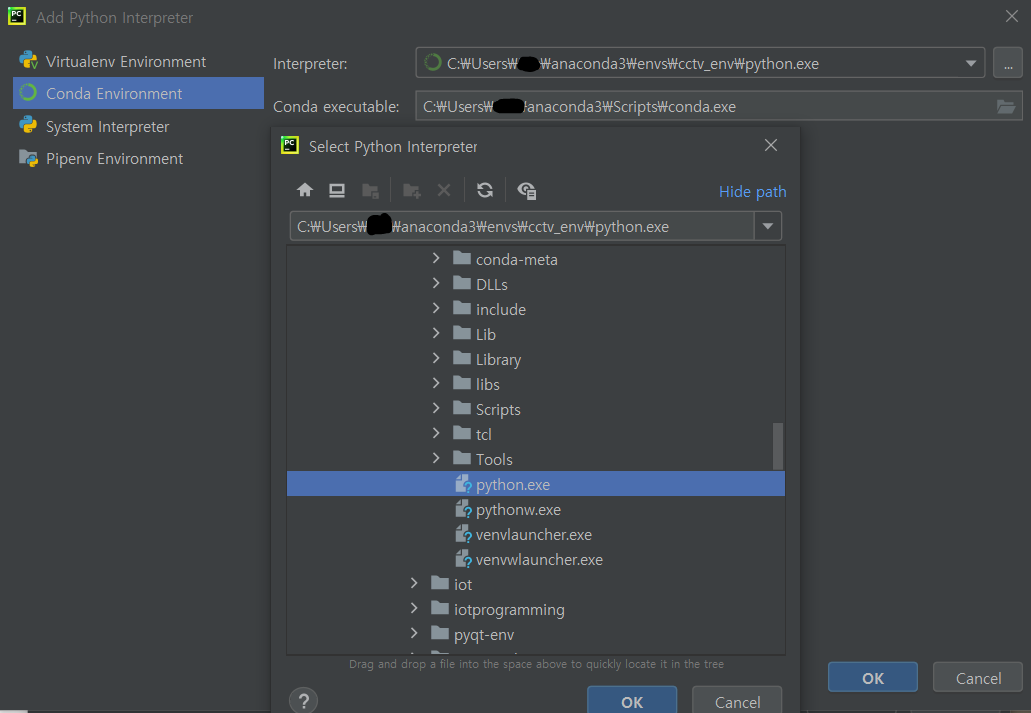Click the tcl folder icon
The height and width of the screenshot is (713, 1031).
pyautogui.click(x=462, y=433)
